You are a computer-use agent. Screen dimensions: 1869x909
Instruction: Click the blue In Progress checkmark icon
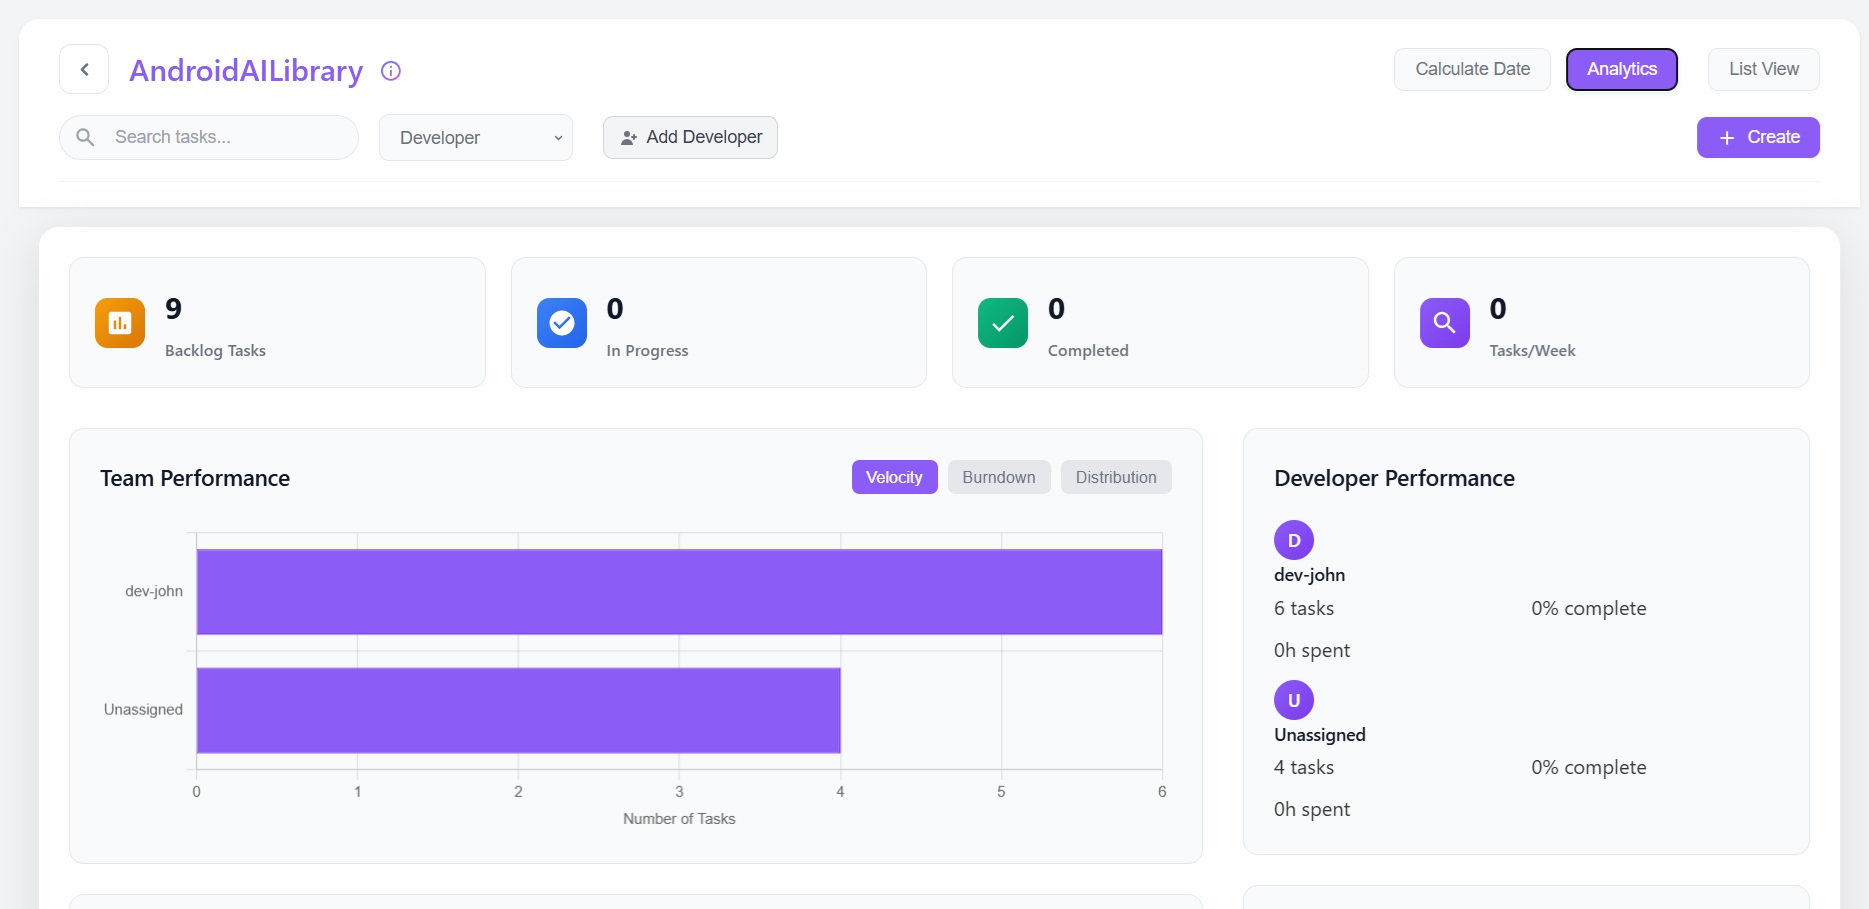click(562, 323)
